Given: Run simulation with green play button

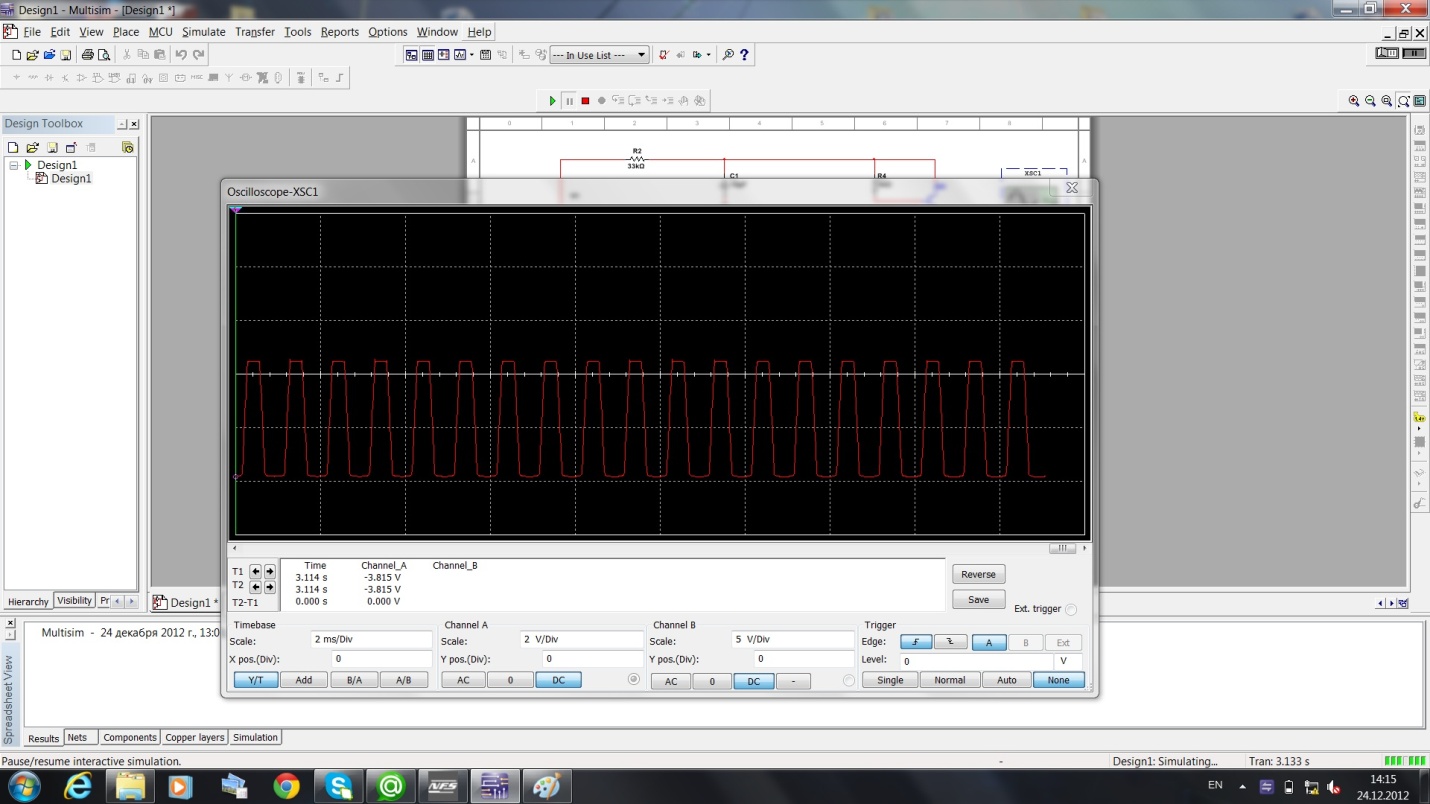Looking at the screenshot, I should [x=552, y=101].
